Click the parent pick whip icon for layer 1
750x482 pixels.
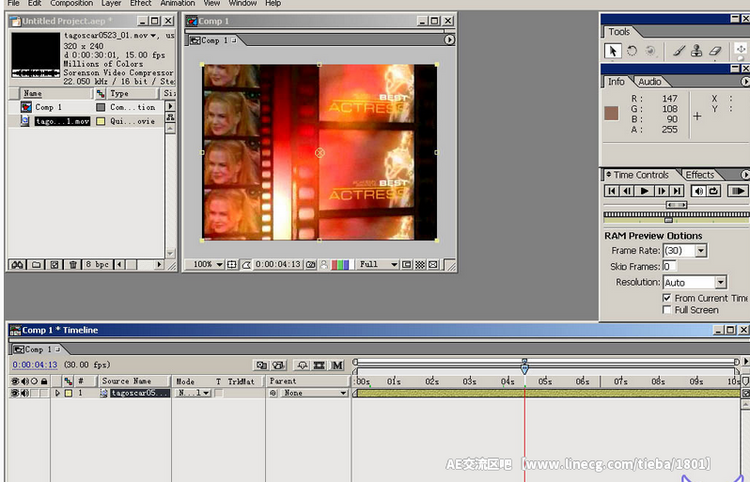(x=273, y=393)
